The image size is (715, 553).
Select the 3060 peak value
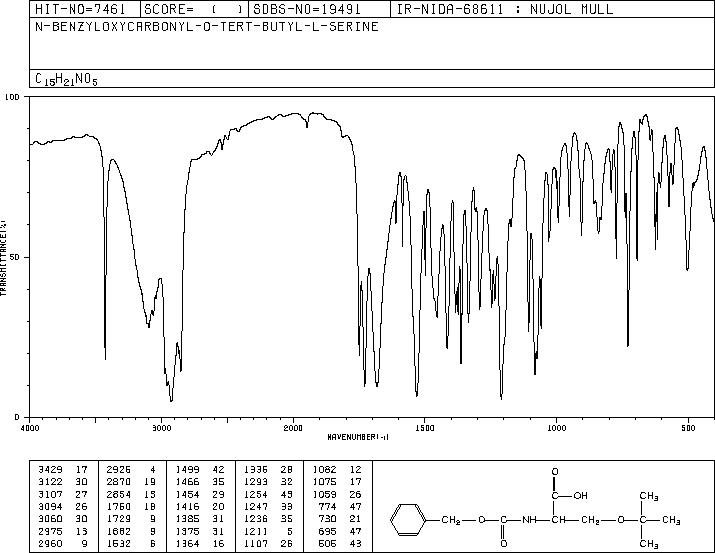(x=50, y=519)
